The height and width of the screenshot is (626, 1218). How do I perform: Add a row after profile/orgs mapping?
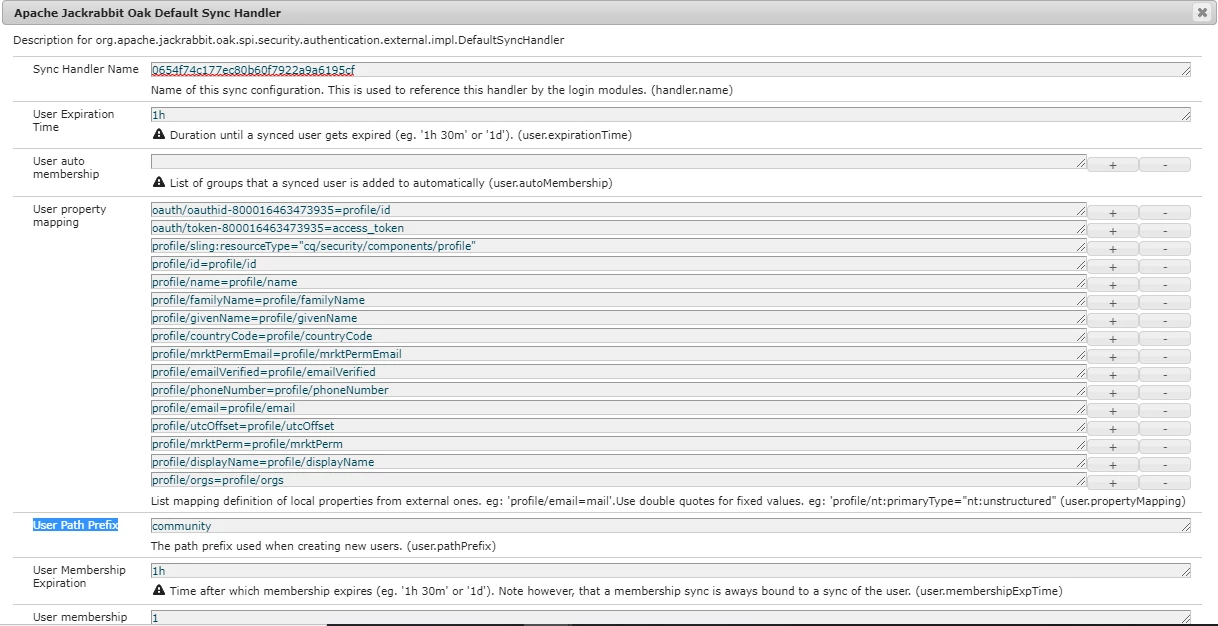[1113, 483]
